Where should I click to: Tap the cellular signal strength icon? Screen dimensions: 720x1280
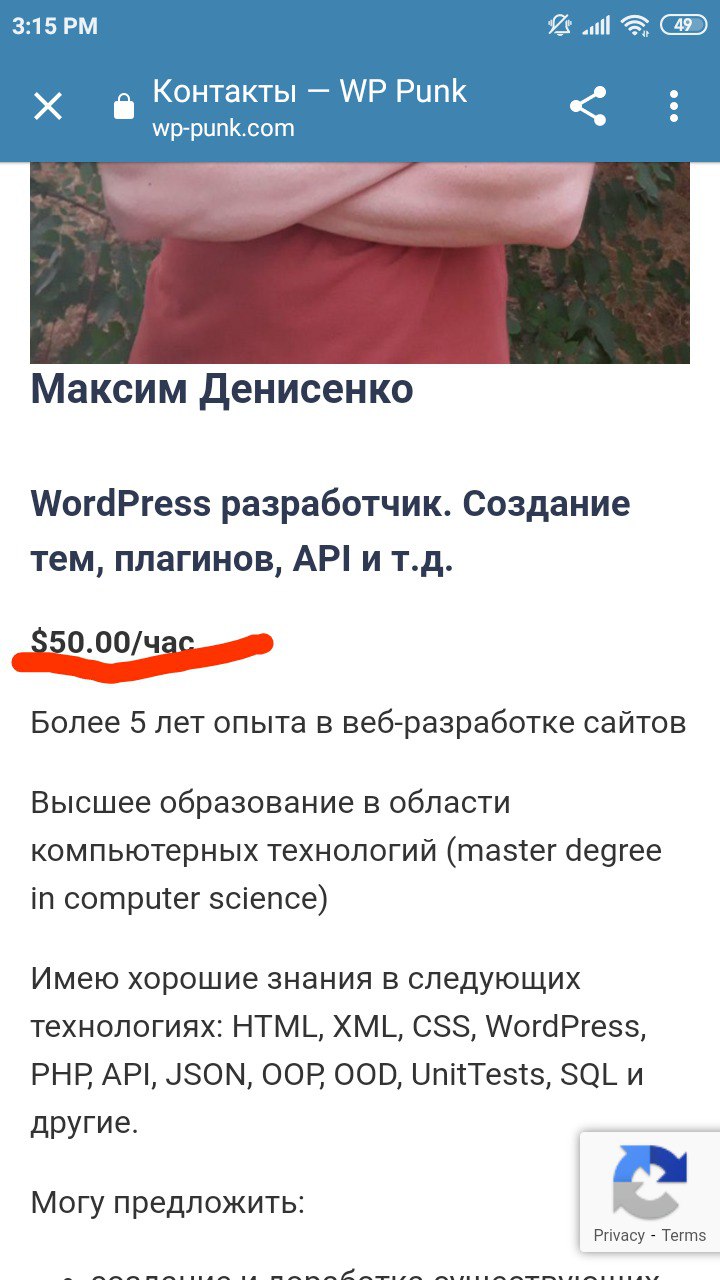point(596,26)
